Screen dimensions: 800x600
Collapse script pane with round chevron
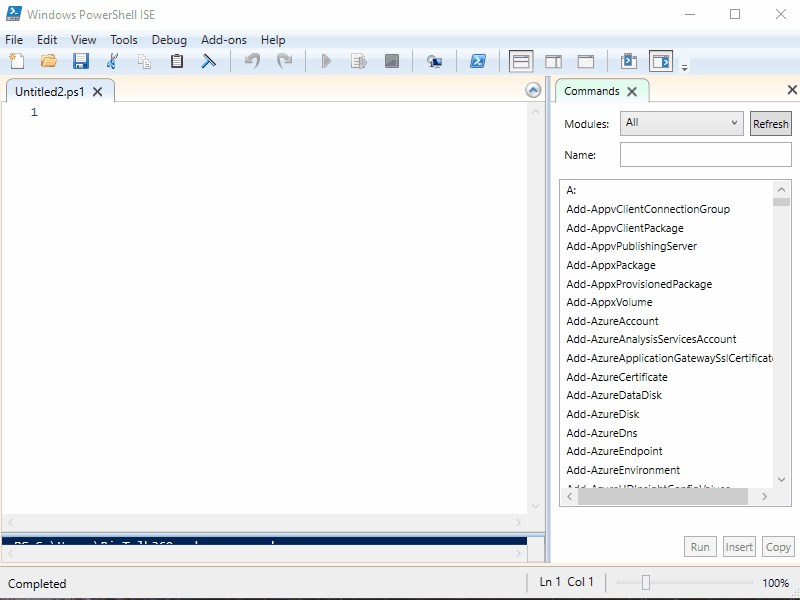(533, 90)
